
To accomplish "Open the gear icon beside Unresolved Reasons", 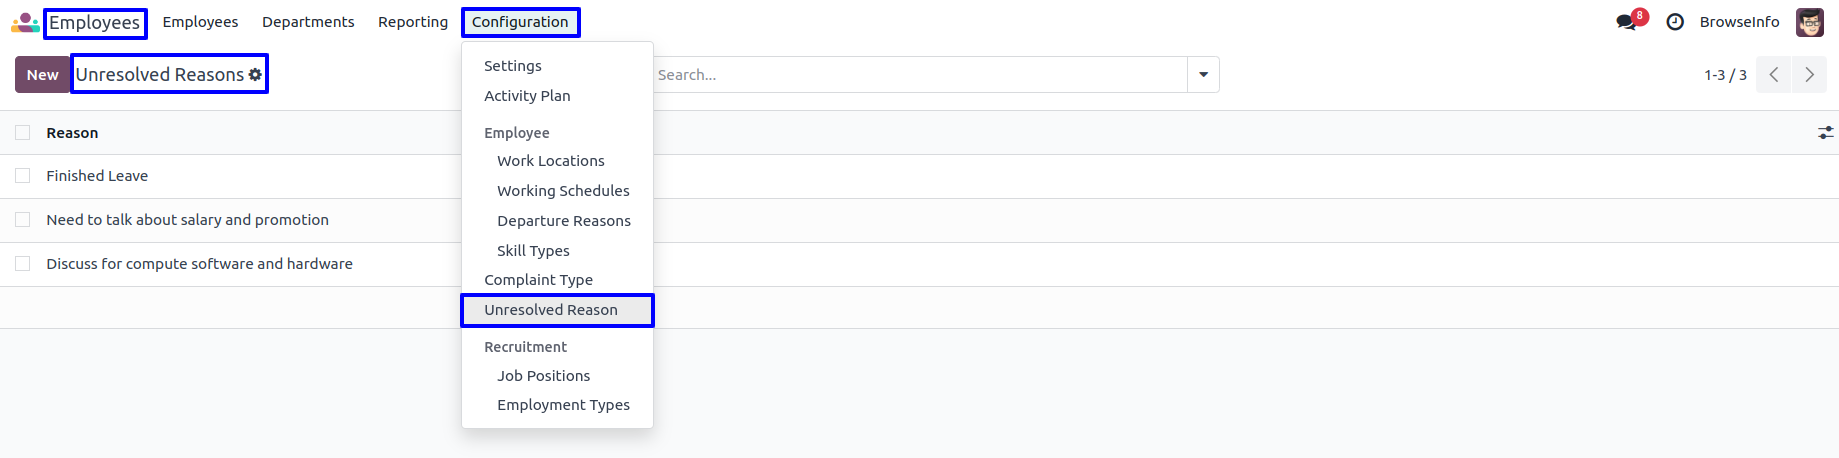I will [x=256, y=75].
